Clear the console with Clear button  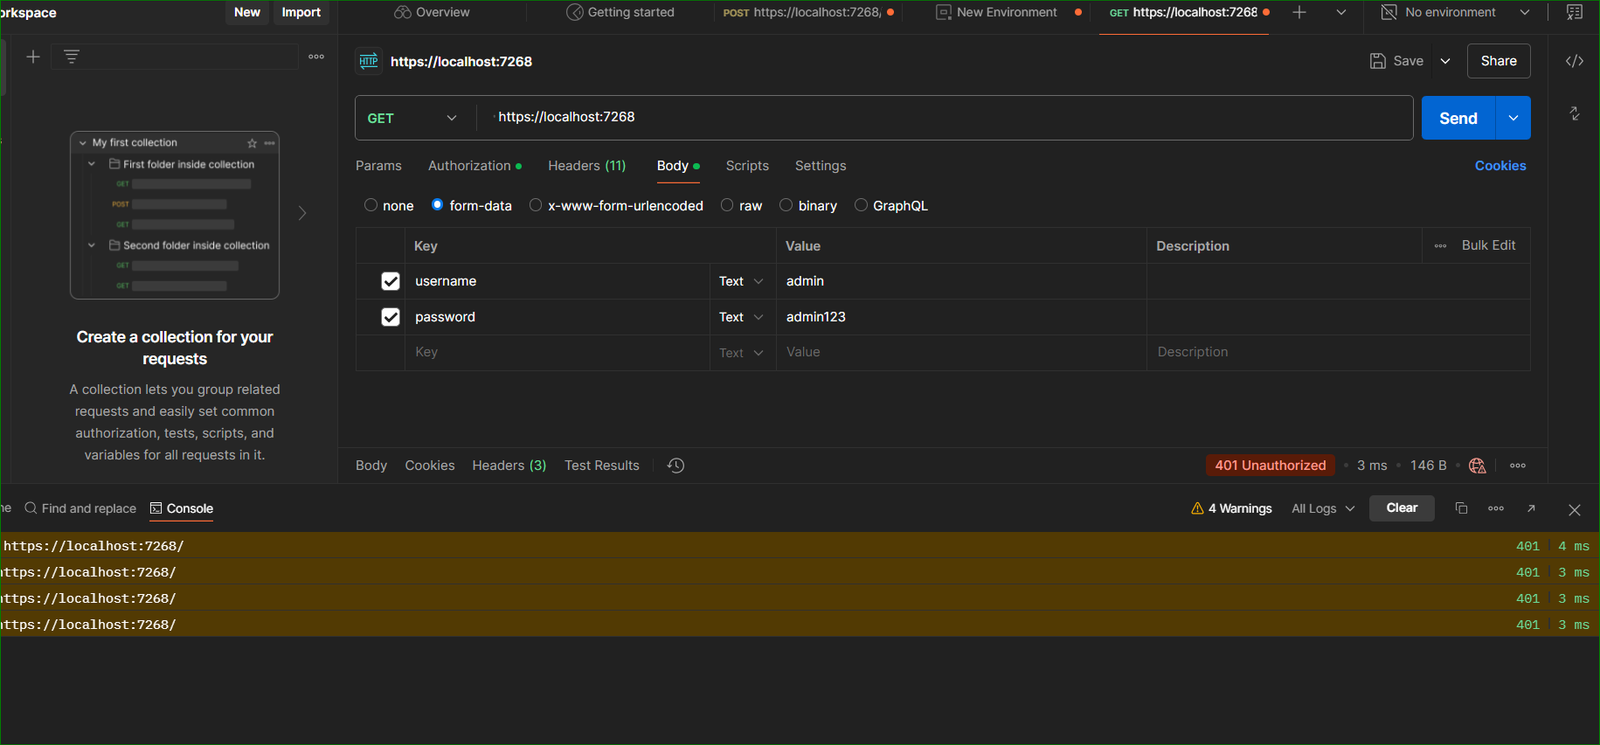click(x=1401, y=508)
